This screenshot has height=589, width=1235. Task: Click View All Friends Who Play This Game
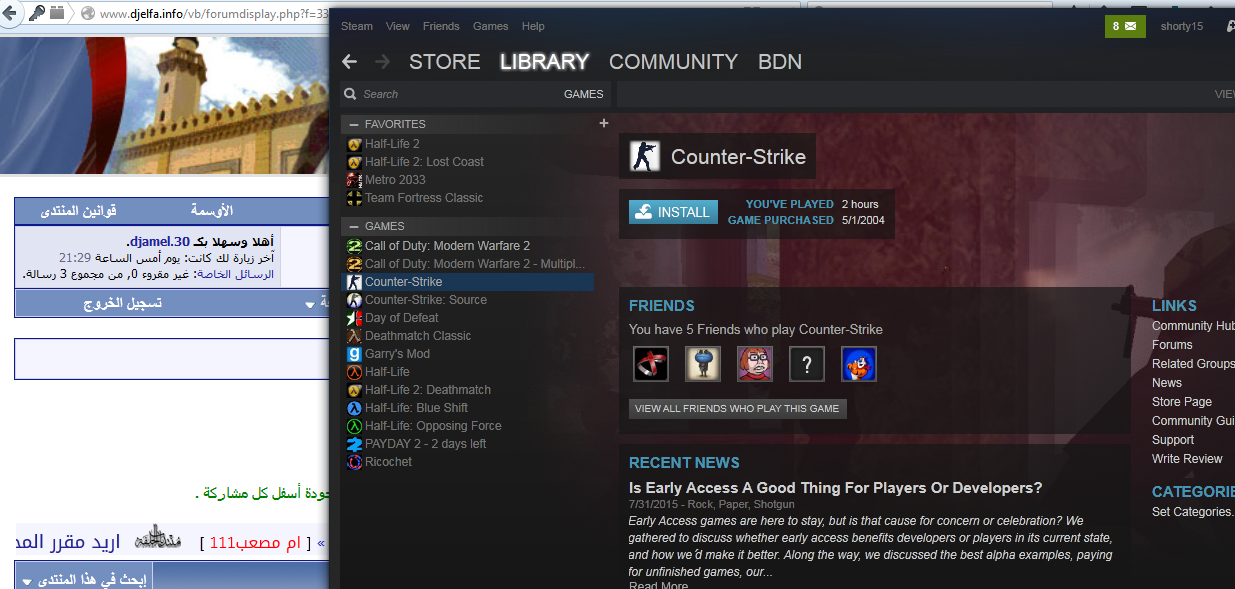pos(738,408)
